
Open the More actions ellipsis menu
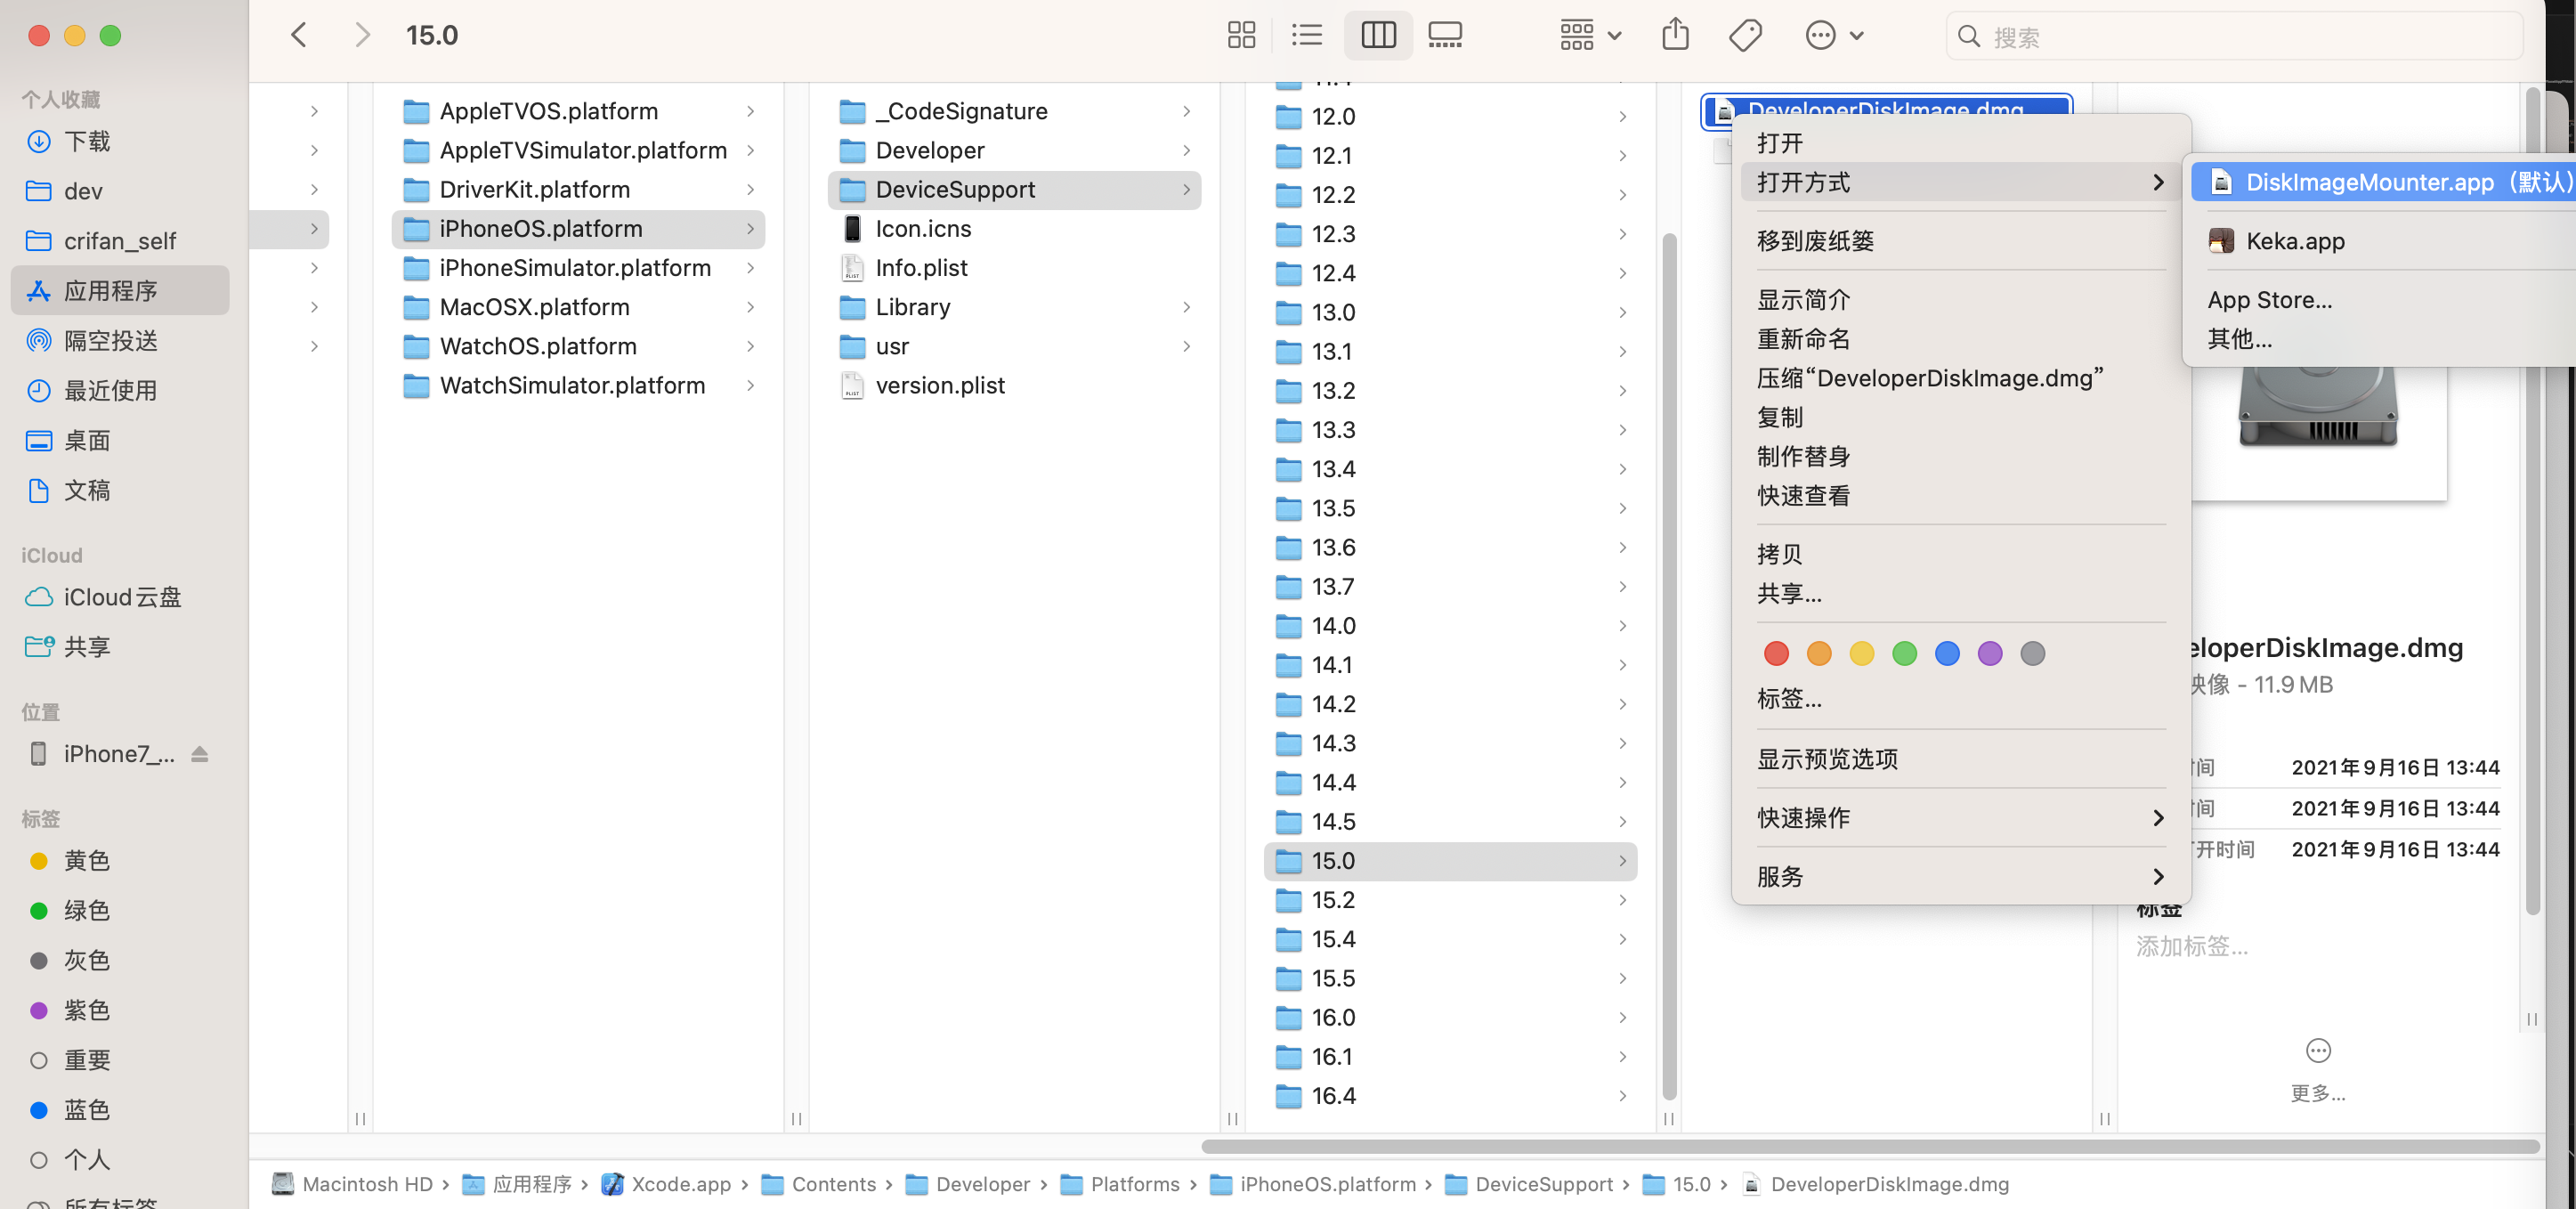pyautogui.click(x=1834, y=36)
